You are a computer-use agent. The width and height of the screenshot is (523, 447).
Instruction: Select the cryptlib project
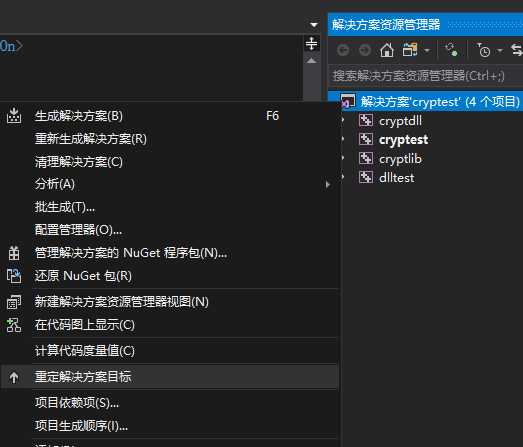tap(400, 159)
